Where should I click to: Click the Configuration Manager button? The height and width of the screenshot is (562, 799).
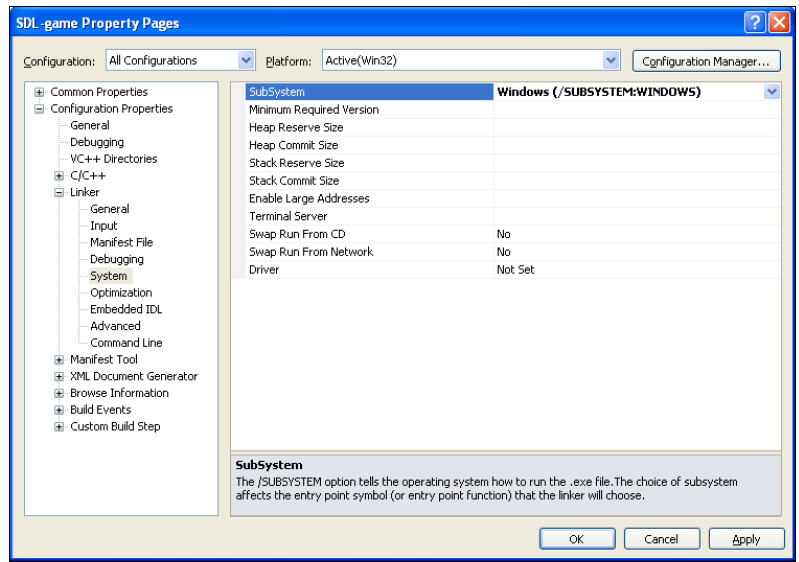point(706,61)
